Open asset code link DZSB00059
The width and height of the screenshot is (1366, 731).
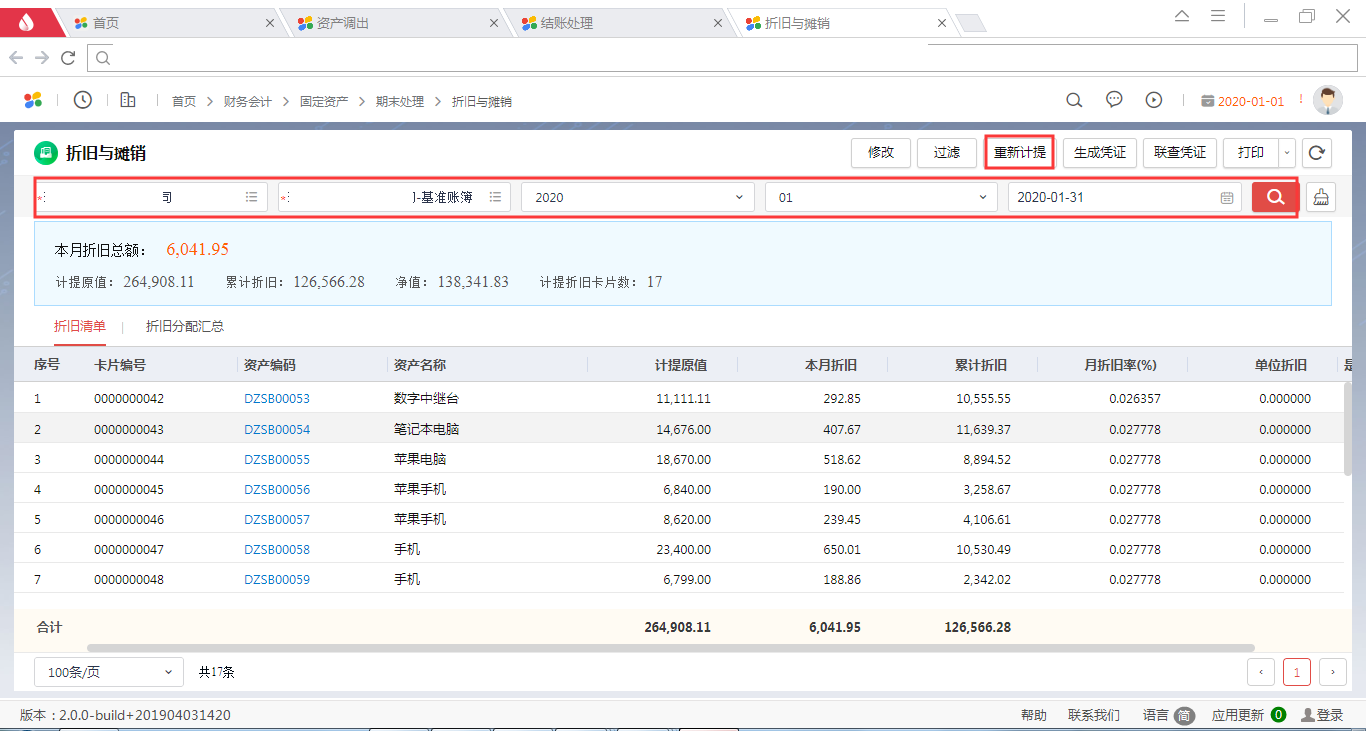pos(277,580)
